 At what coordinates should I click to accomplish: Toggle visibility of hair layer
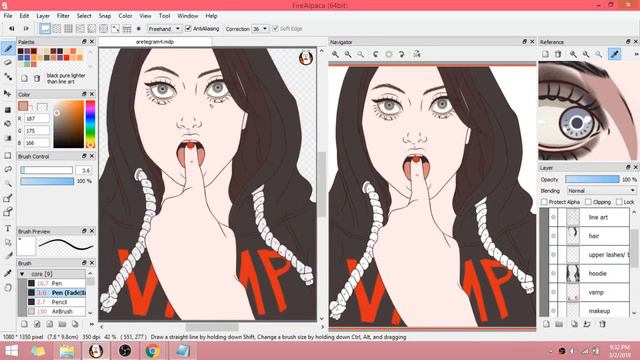553,236
